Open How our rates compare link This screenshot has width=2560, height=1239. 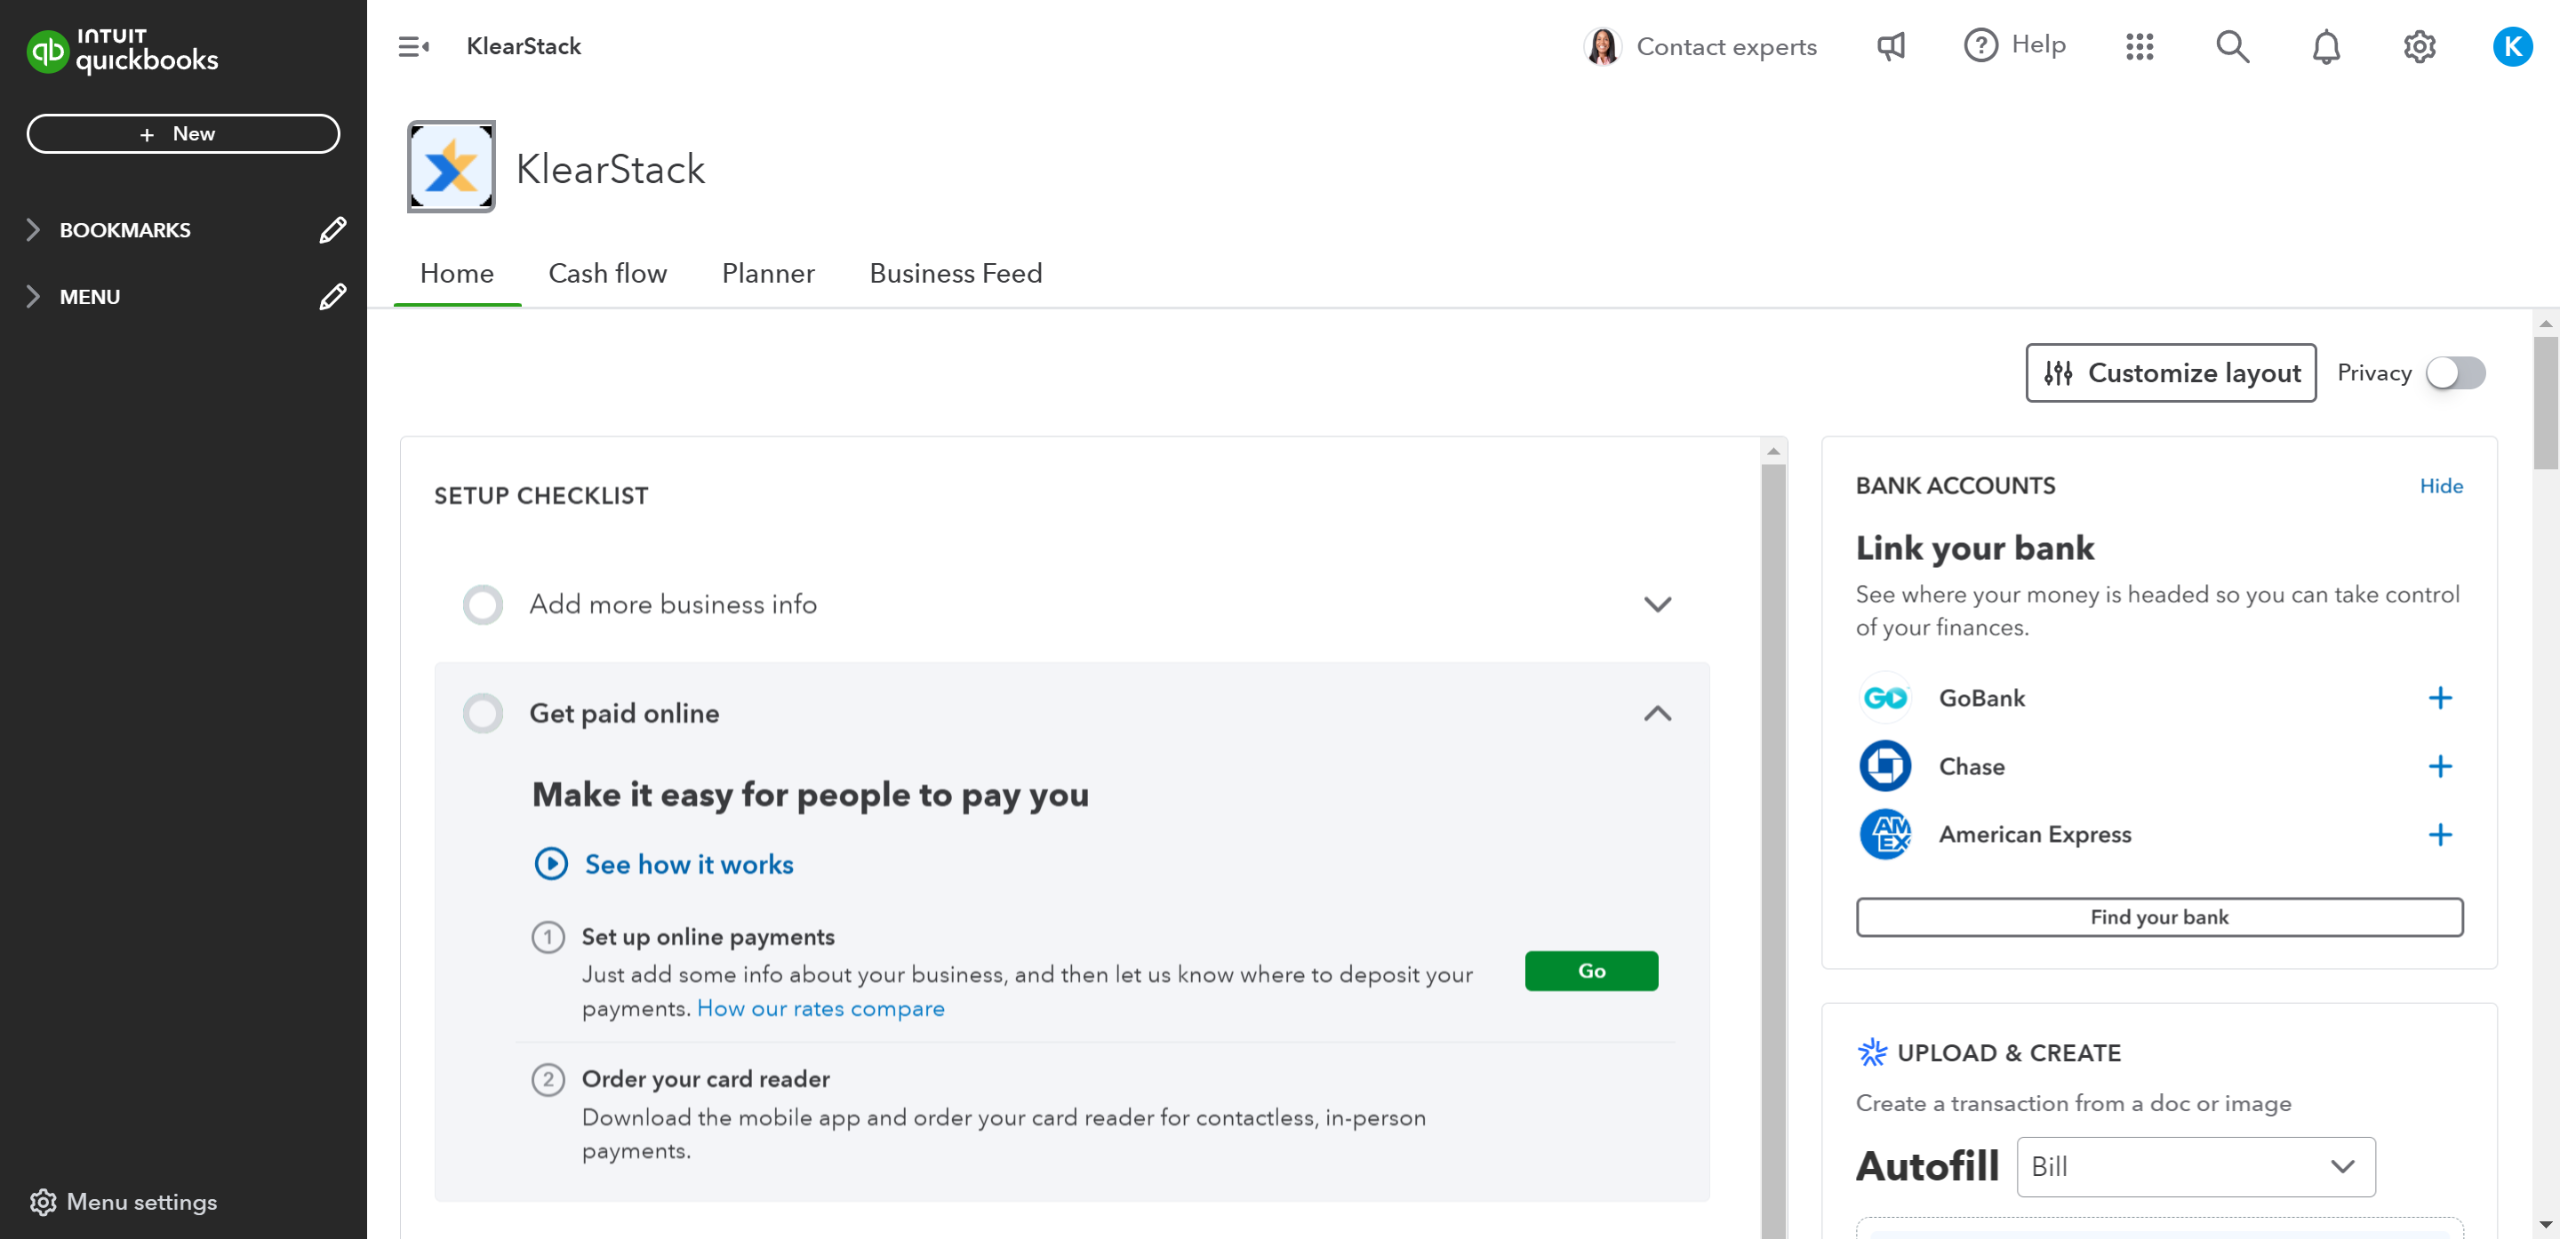pos(820,1008)
